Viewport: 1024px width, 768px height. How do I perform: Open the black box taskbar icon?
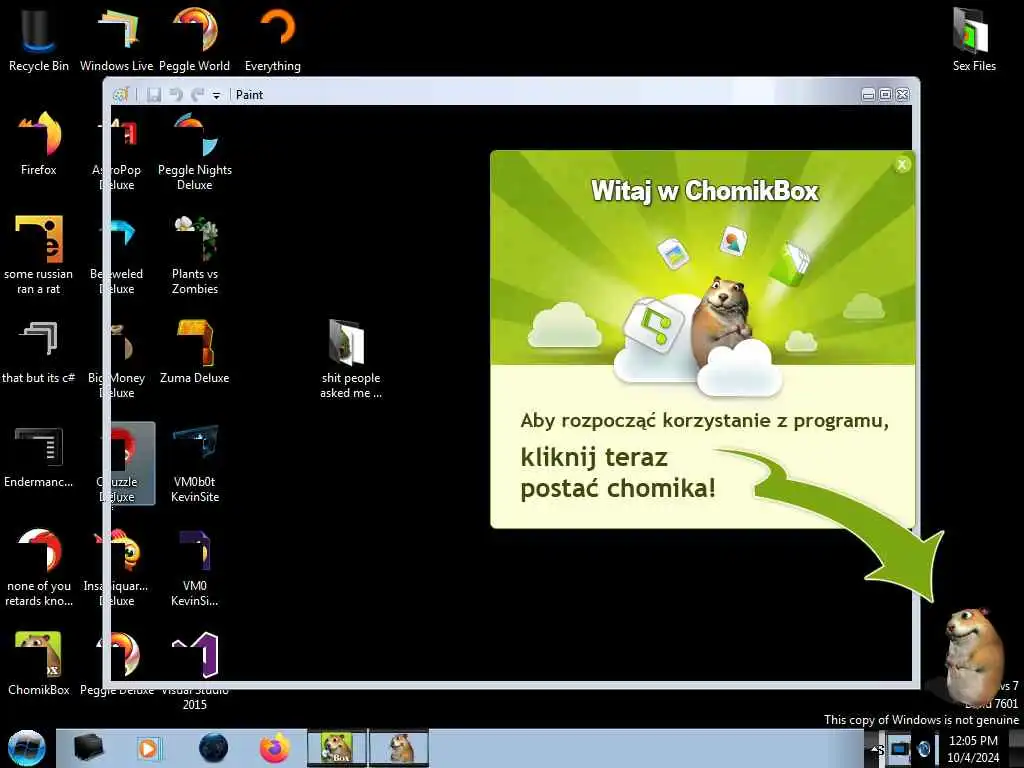coord(89,748)
